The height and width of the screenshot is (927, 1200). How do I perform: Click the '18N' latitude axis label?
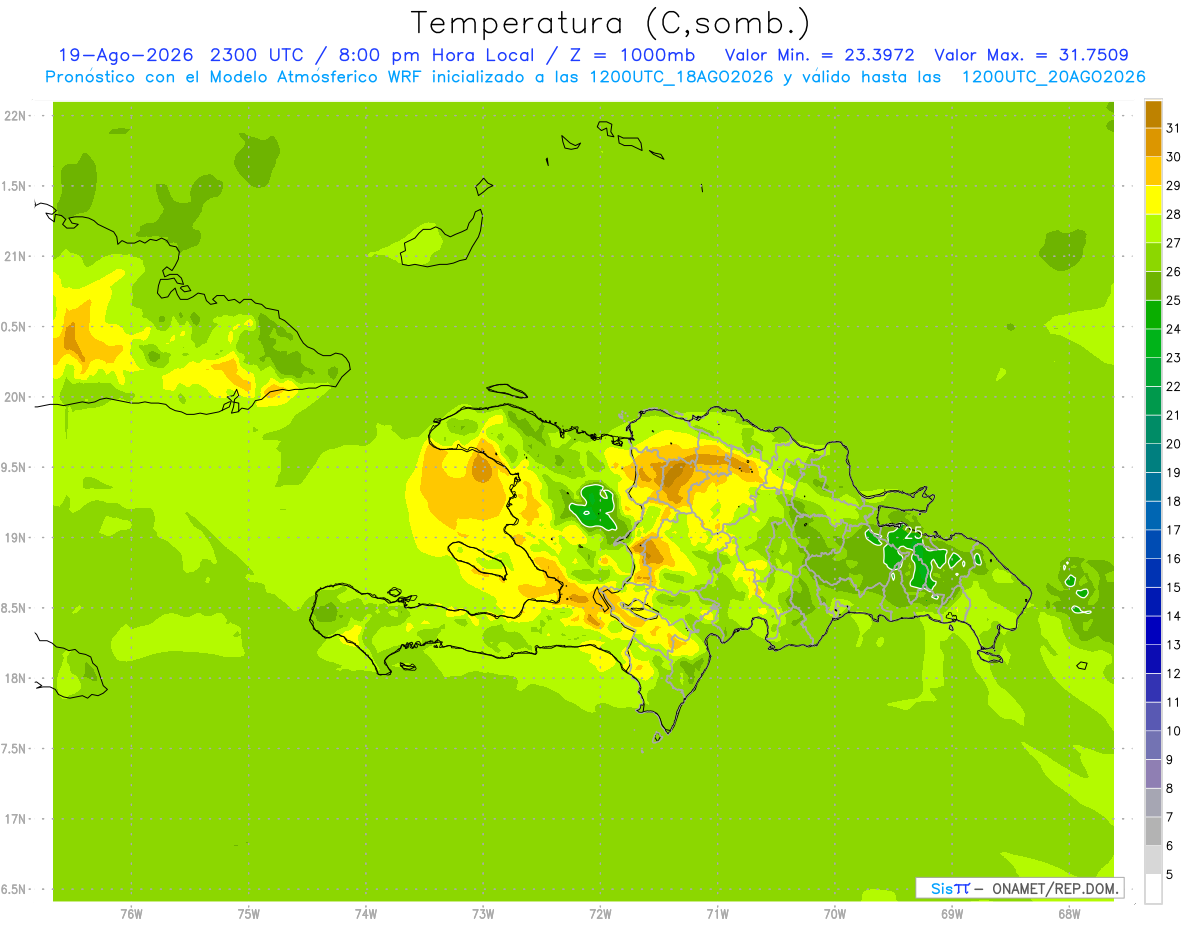point(14,679)
